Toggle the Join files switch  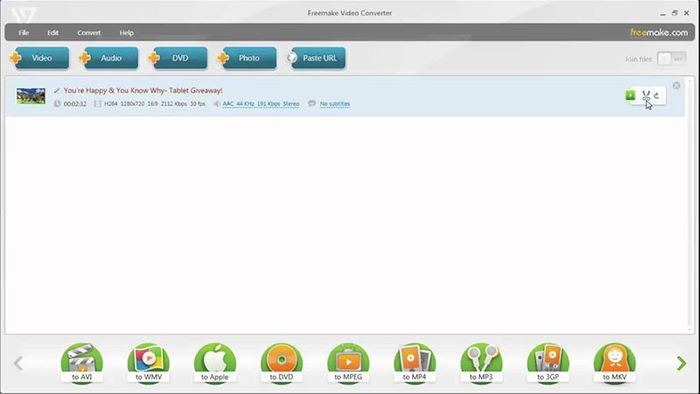(671, 59)
